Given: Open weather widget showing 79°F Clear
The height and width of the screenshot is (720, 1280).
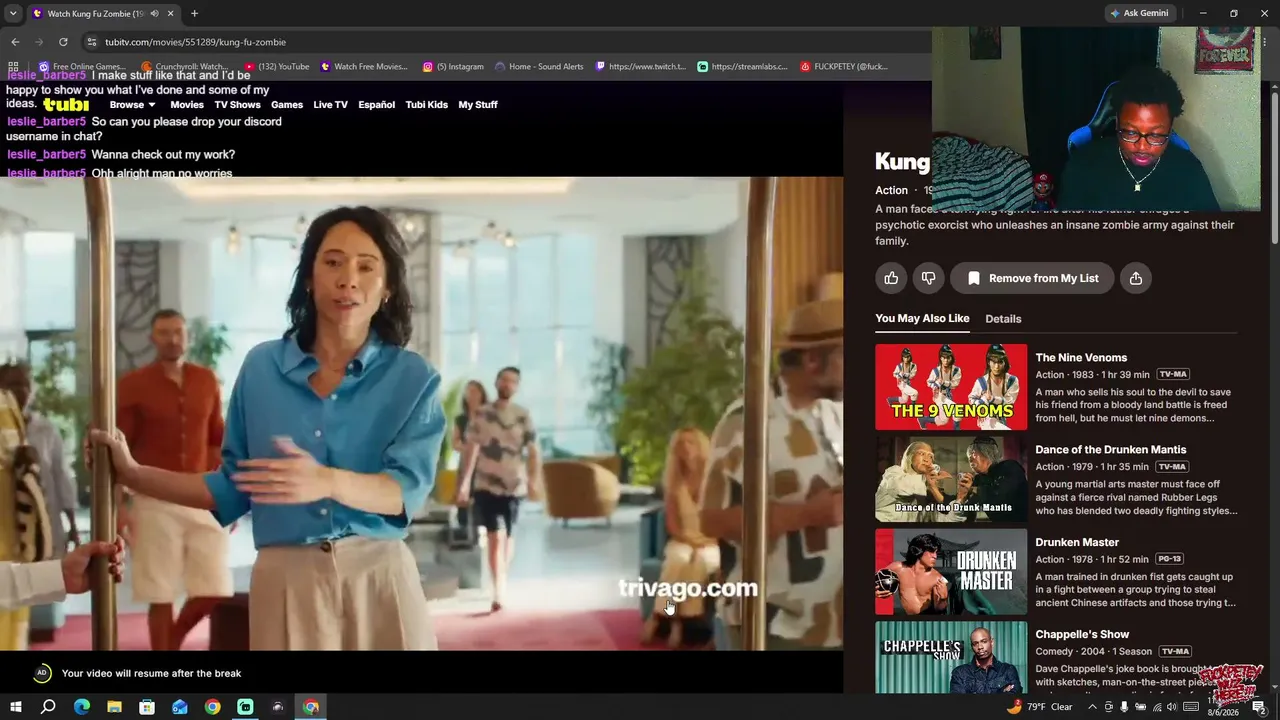Looking at the screenshot, I should pyautogui.click(x=1039, y=707).
